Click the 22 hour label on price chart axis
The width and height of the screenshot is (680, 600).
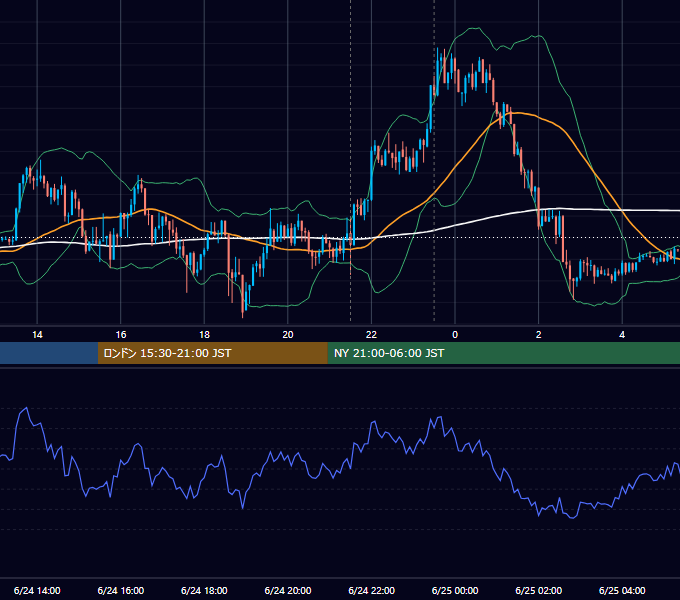371,335
